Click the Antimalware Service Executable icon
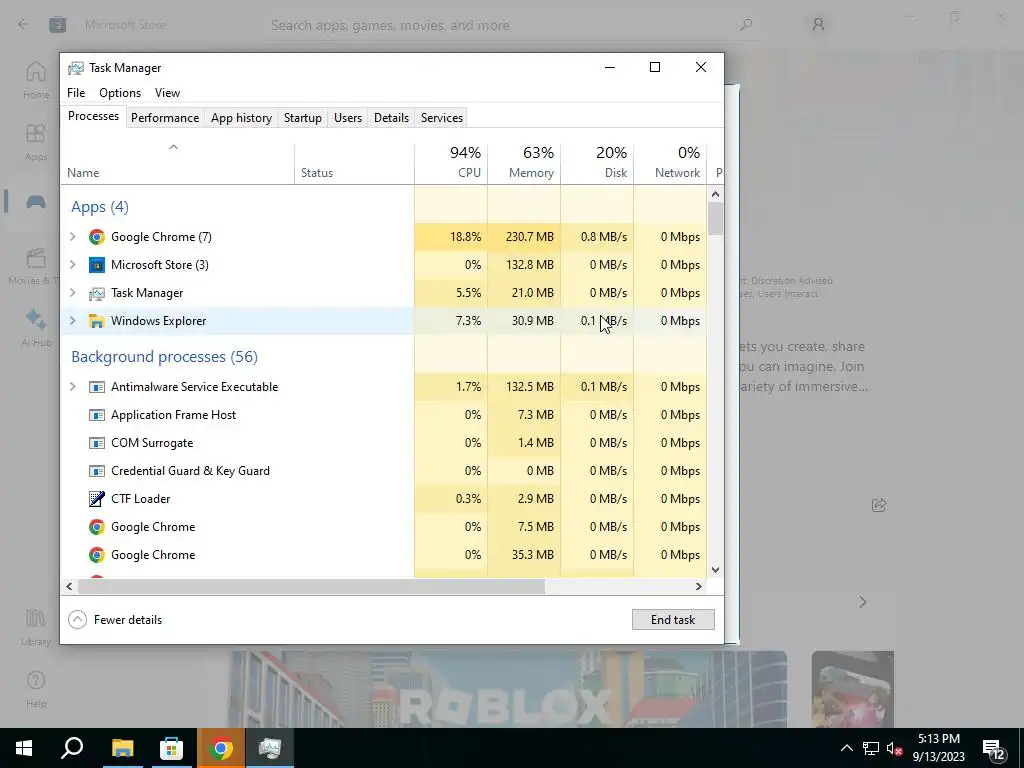 pyautogui.click(x=97, y=387)
